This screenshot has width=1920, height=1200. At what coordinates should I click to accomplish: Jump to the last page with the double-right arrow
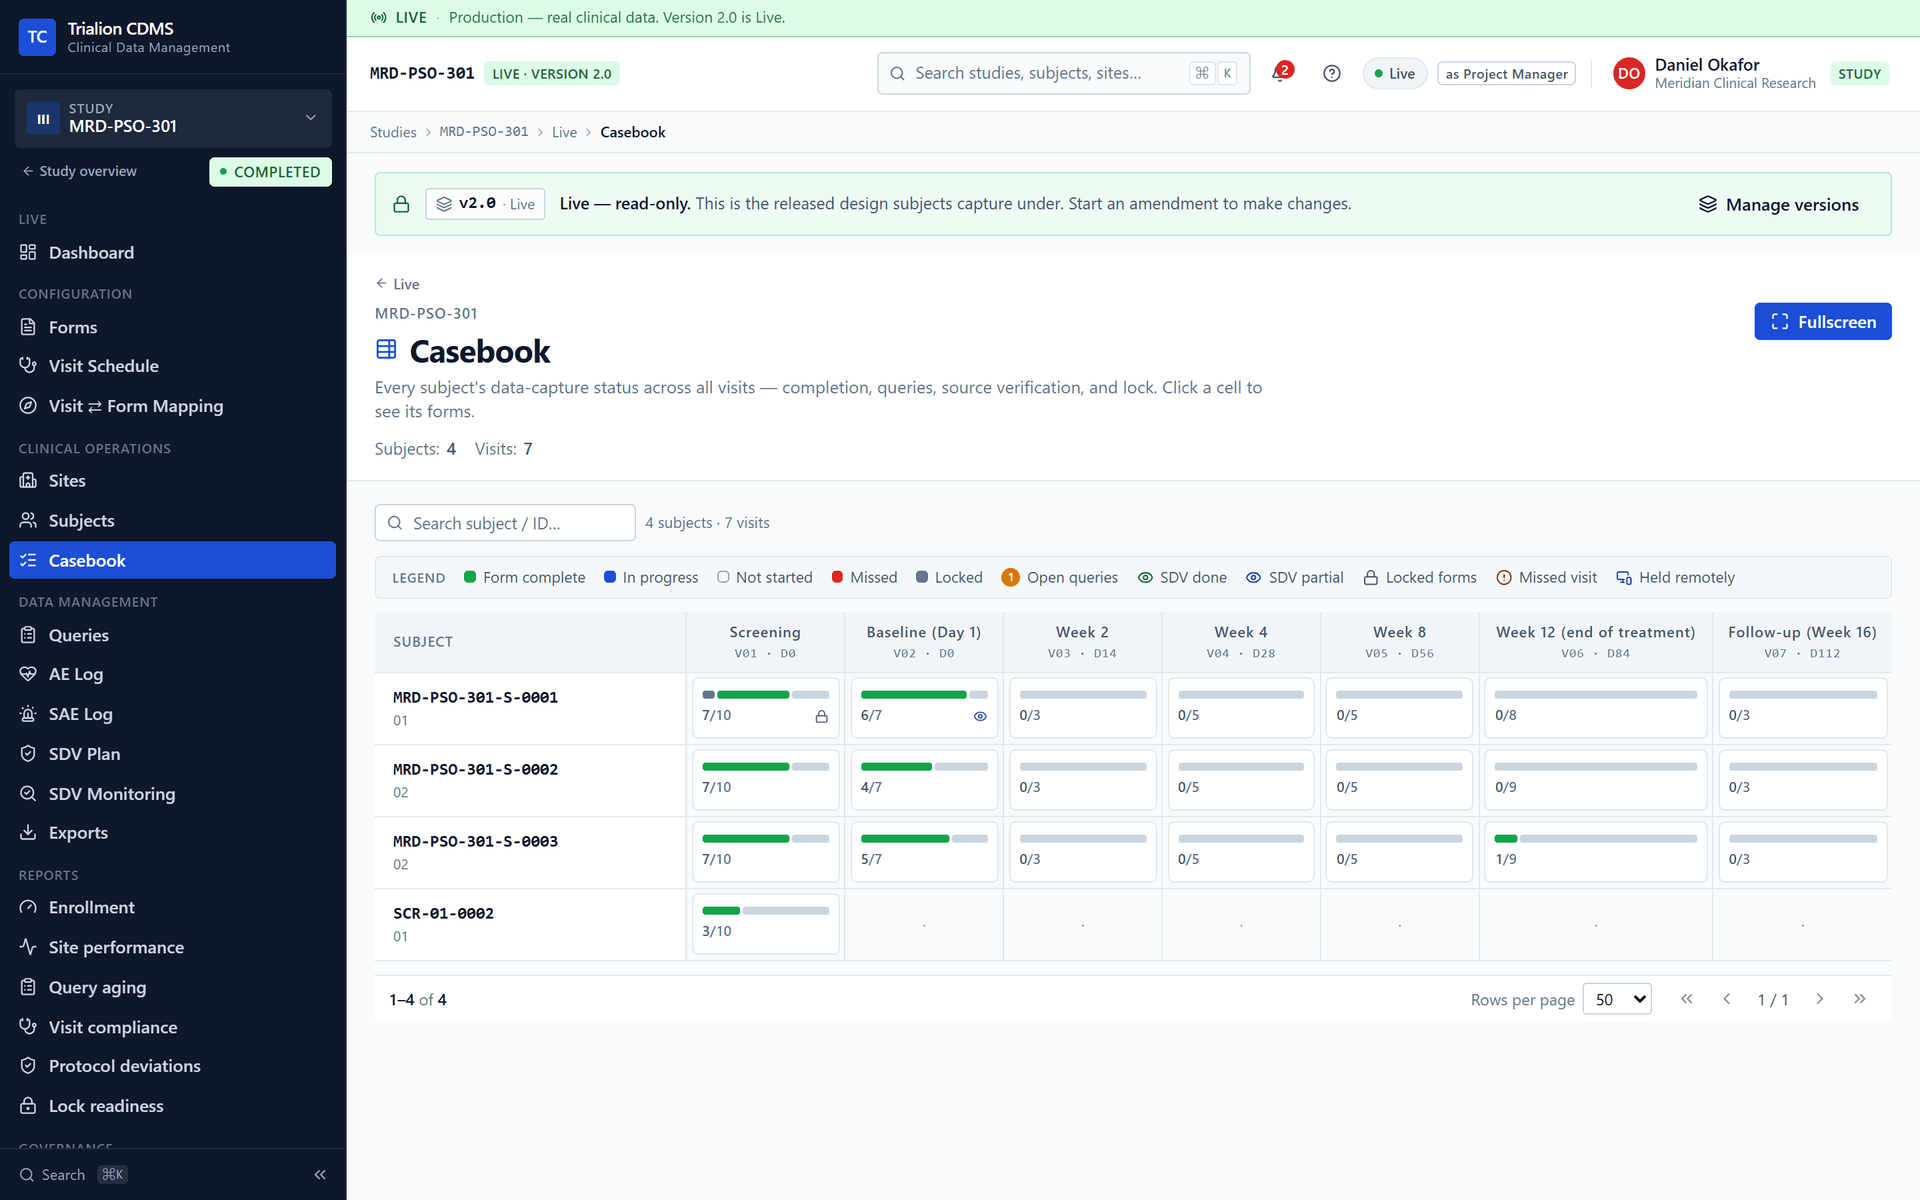click(x=1859, y=999)
